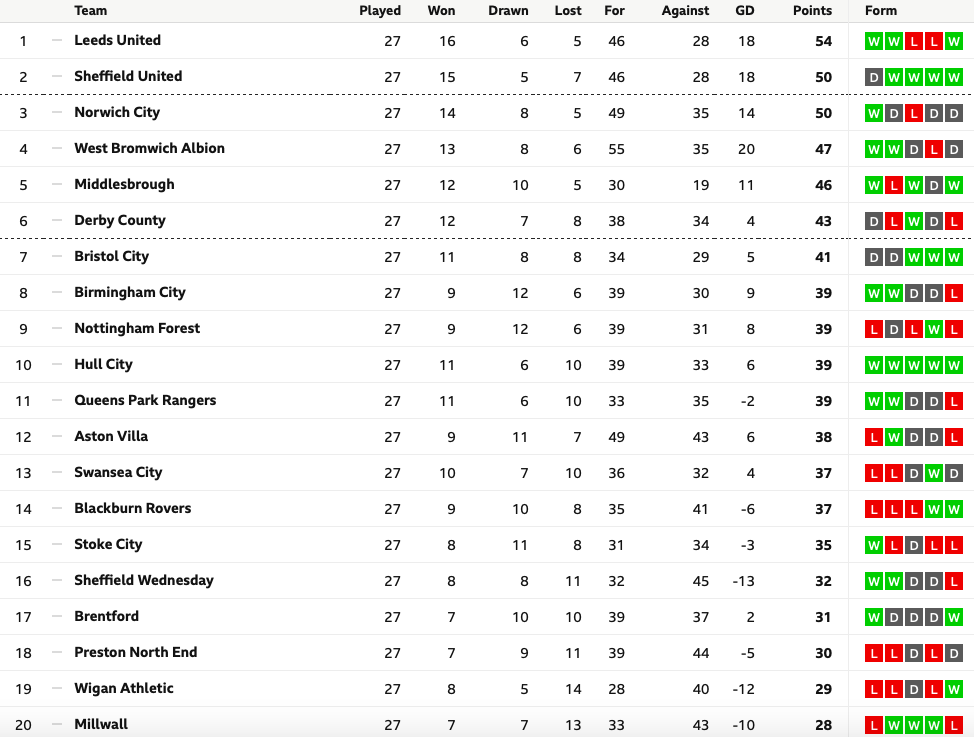This screenshot has width=974, height=737.
Task: Open the Leeds United team link
Action: pyautogui.click(x=117, y=40)
